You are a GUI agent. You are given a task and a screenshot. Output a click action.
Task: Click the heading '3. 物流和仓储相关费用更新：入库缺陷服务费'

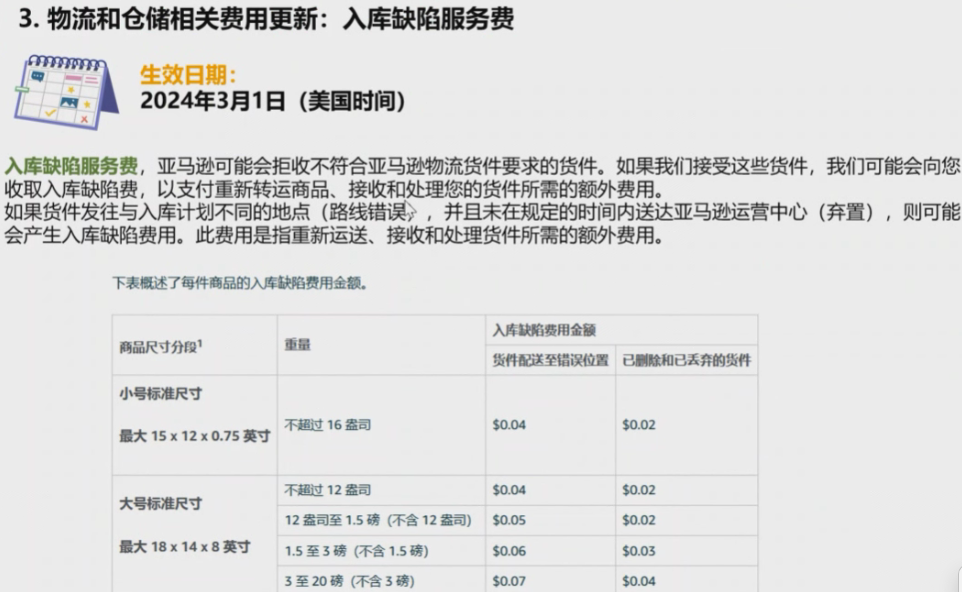(x=266, y=18)
